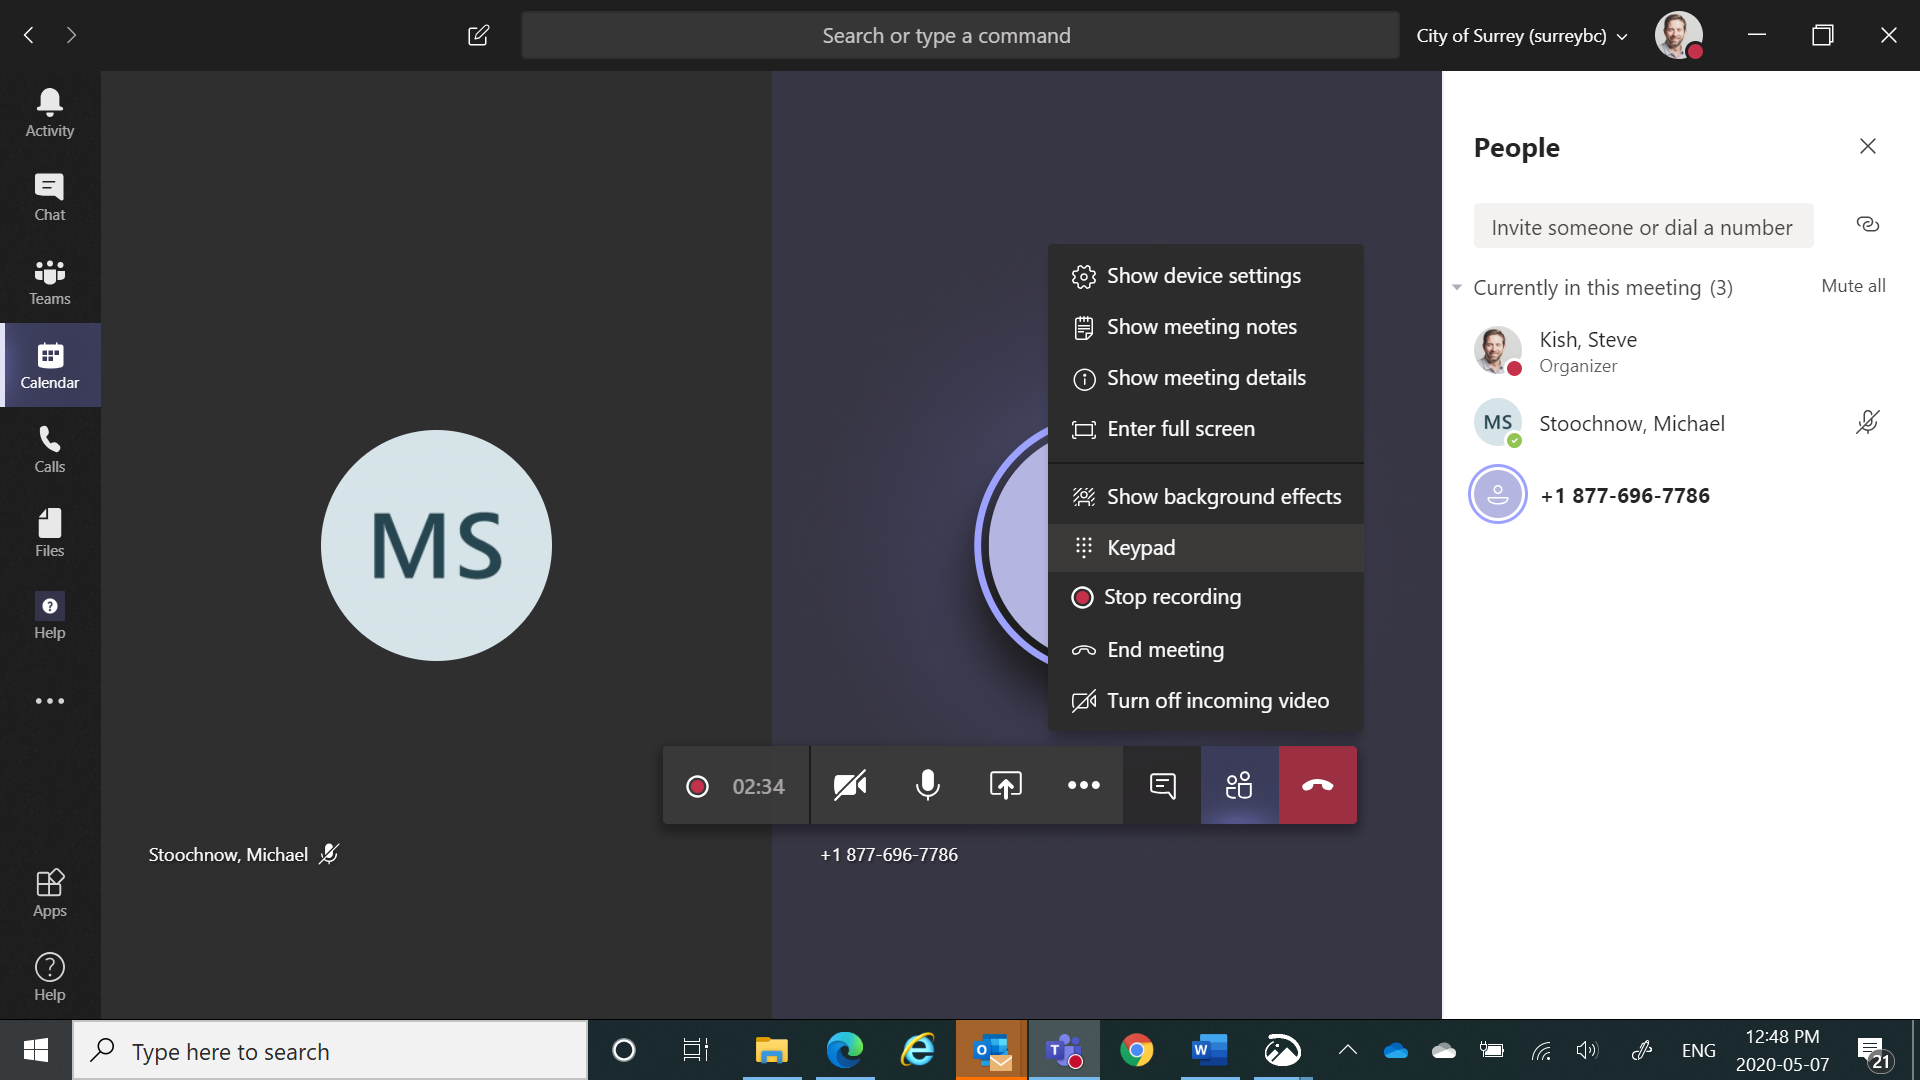Image resolution: width=1920 pixels, height=1080 pixels.
Task: Choose Enter full screen
Action: pos(1206,429)
